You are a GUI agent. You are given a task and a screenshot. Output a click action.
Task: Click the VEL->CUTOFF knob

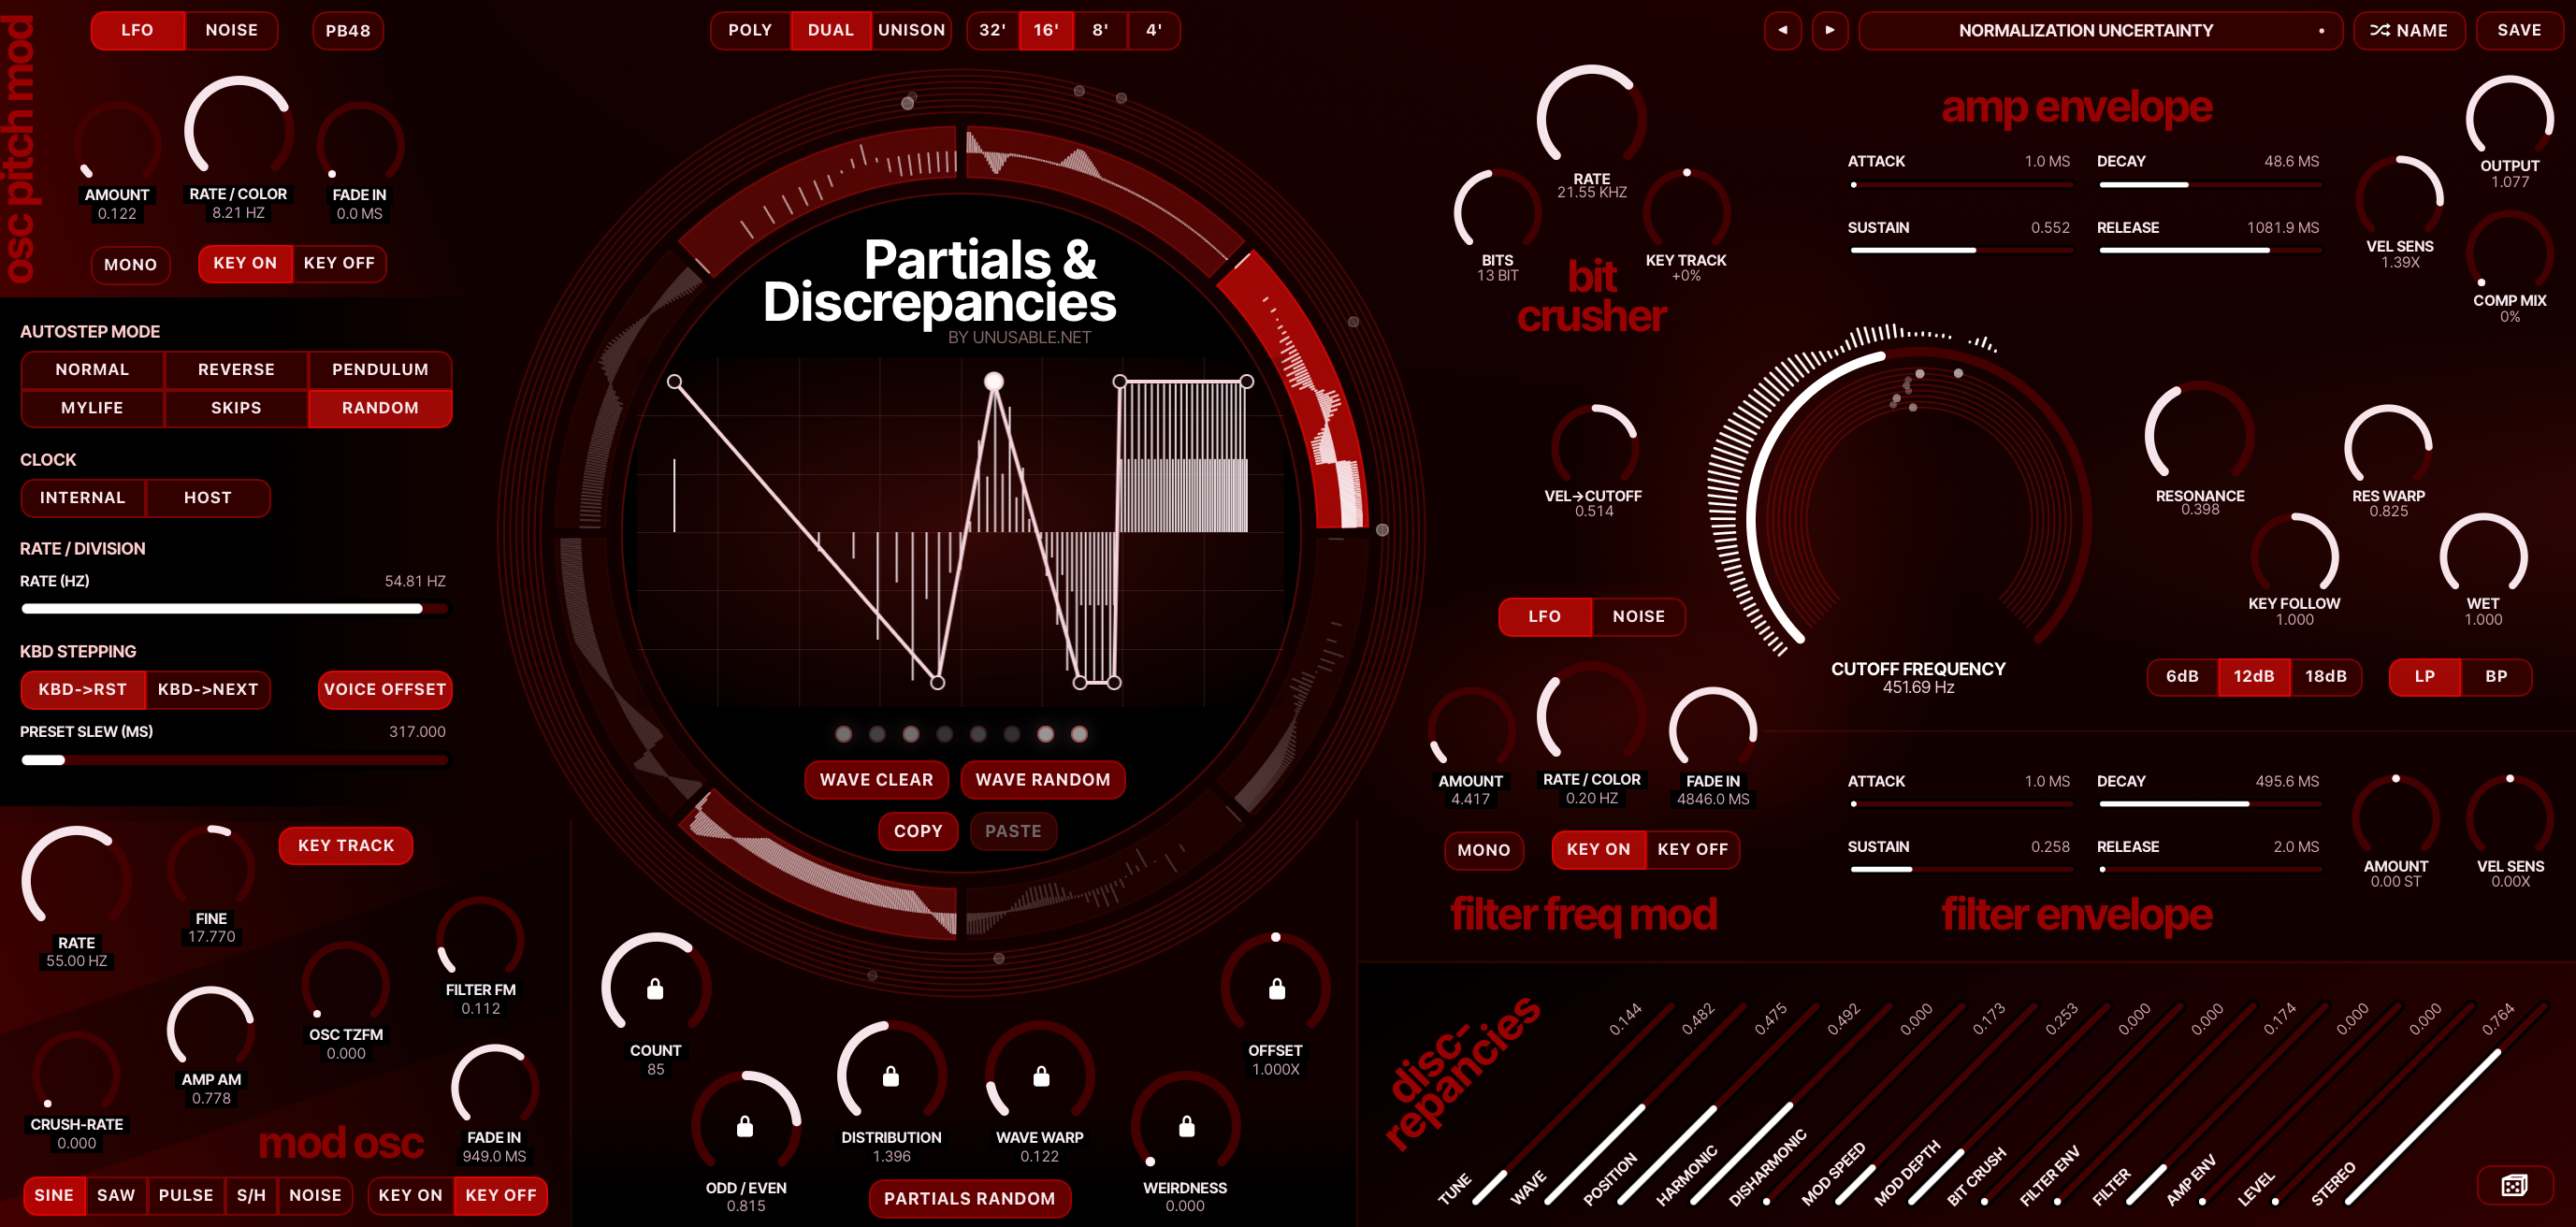pyautogui.click(x=1594, y=446)
